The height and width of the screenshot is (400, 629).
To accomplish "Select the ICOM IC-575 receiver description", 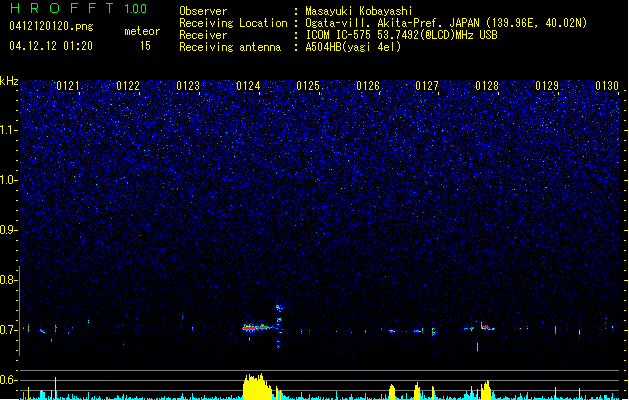I will [x=402, y=35].
